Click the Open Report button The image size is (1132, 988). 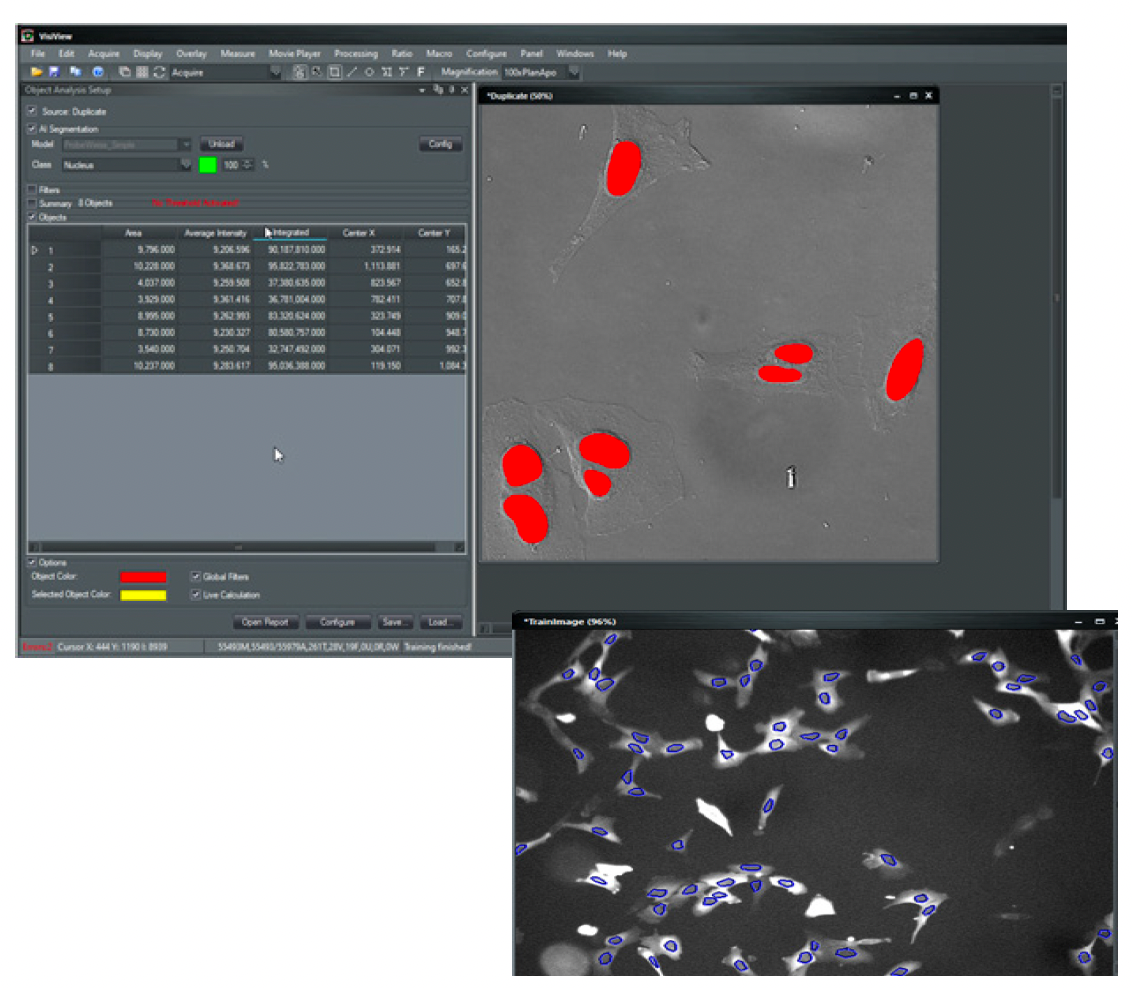(265, 622)
